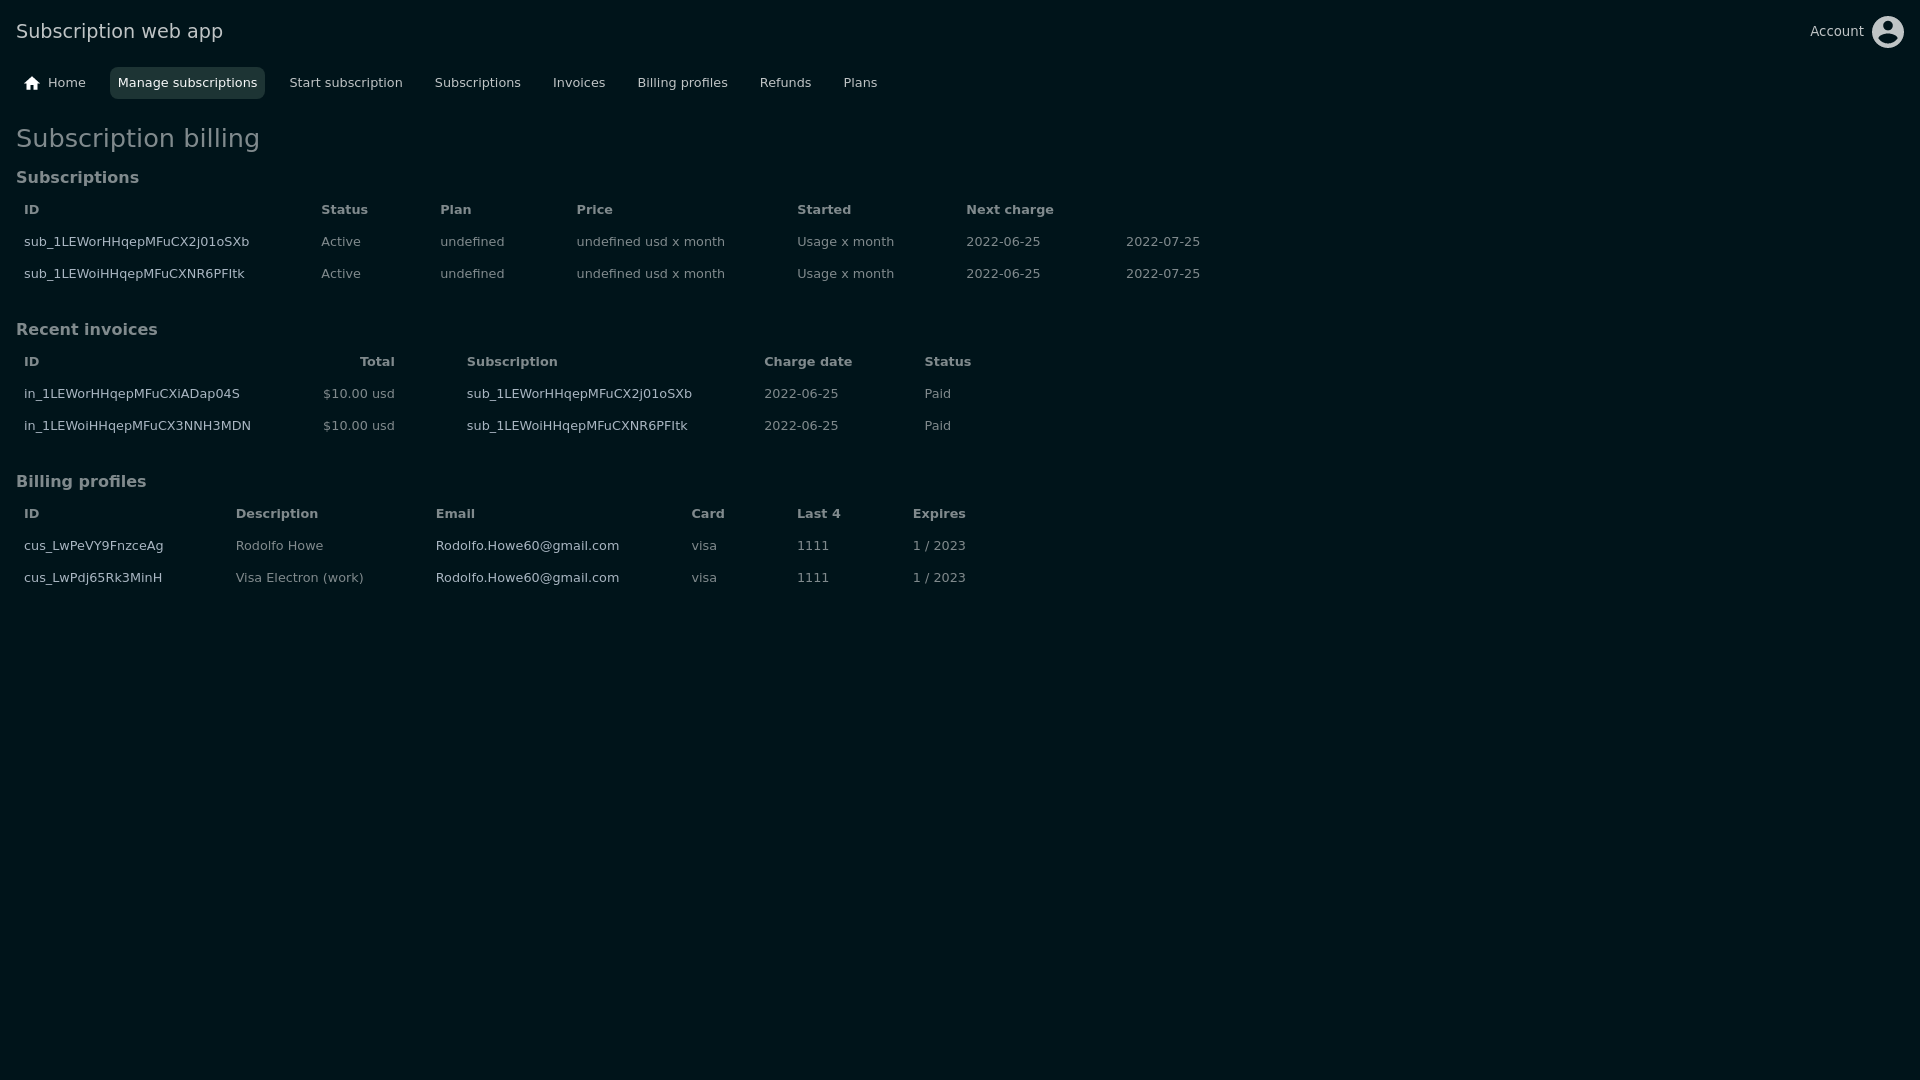Open the Account avatar icon

pos(1887,32)
